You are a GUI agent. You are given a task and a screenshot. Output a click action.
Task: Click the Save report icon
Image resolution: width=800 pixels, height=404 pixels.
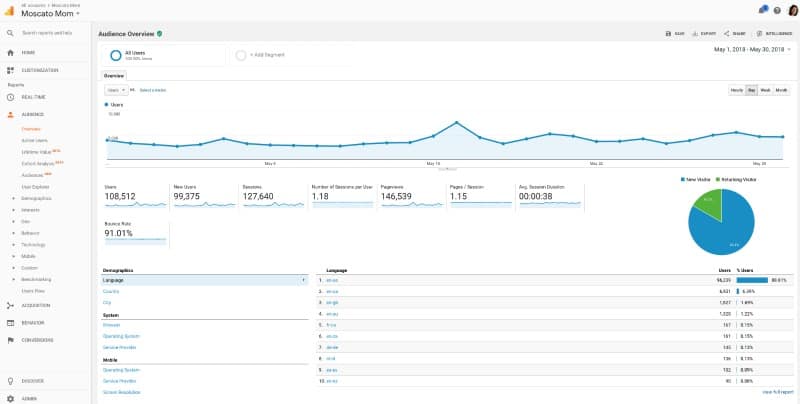668,34
